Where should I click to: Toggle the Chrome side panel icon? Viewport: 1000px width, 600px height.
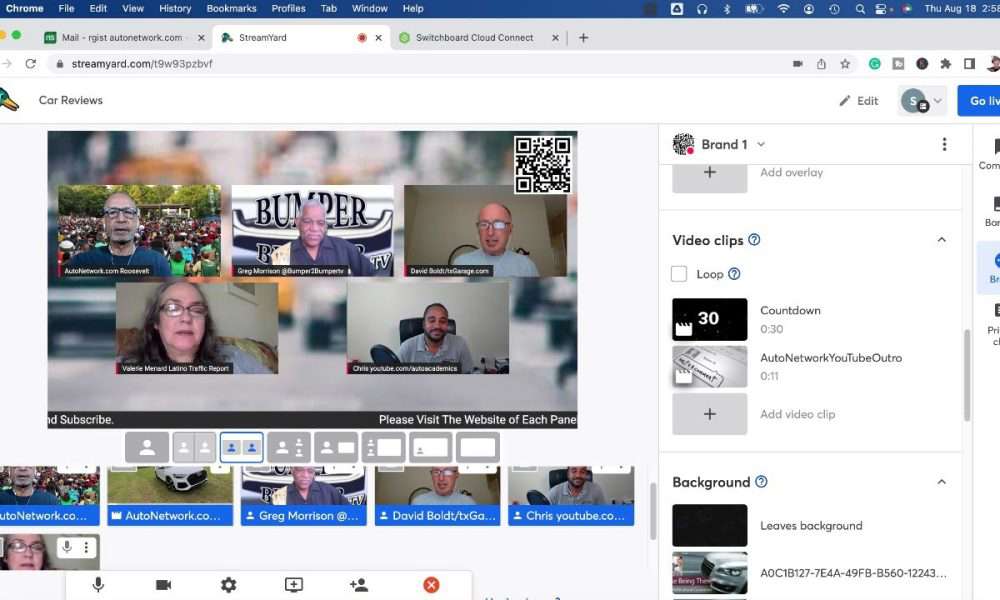point(969,64)
